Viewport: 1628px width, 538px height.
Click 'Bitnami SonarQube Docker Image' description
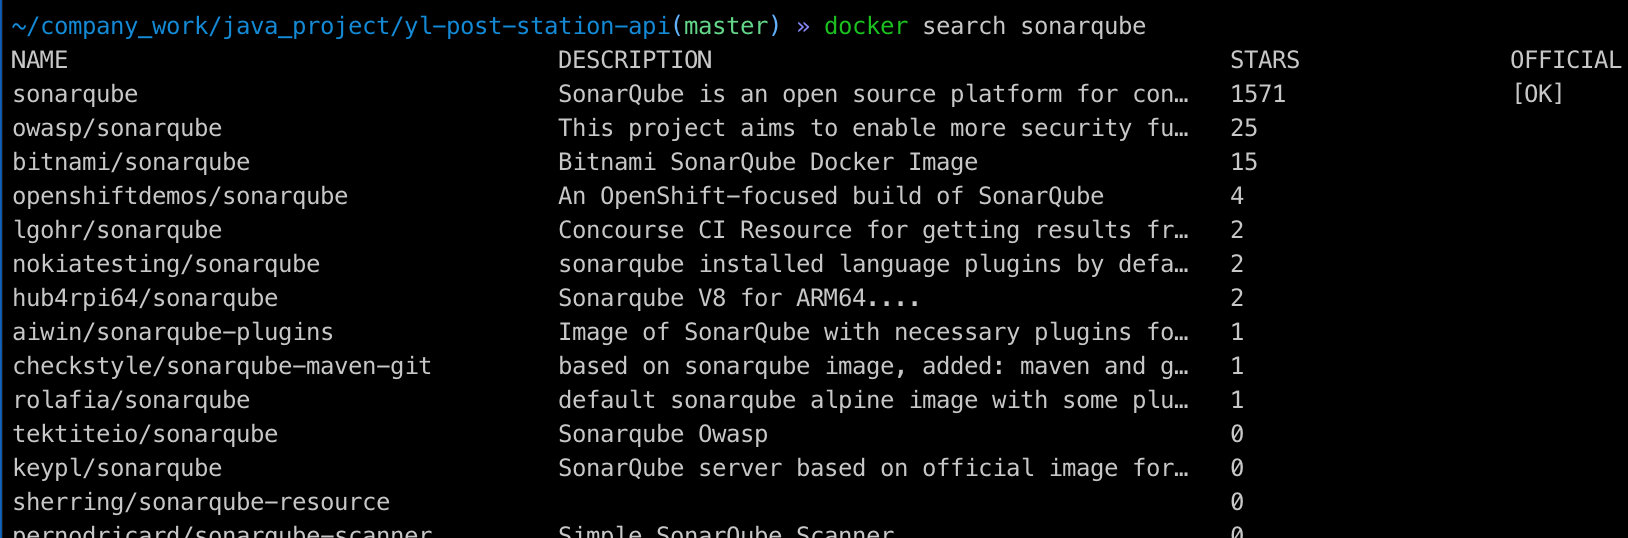coord(768,162)
